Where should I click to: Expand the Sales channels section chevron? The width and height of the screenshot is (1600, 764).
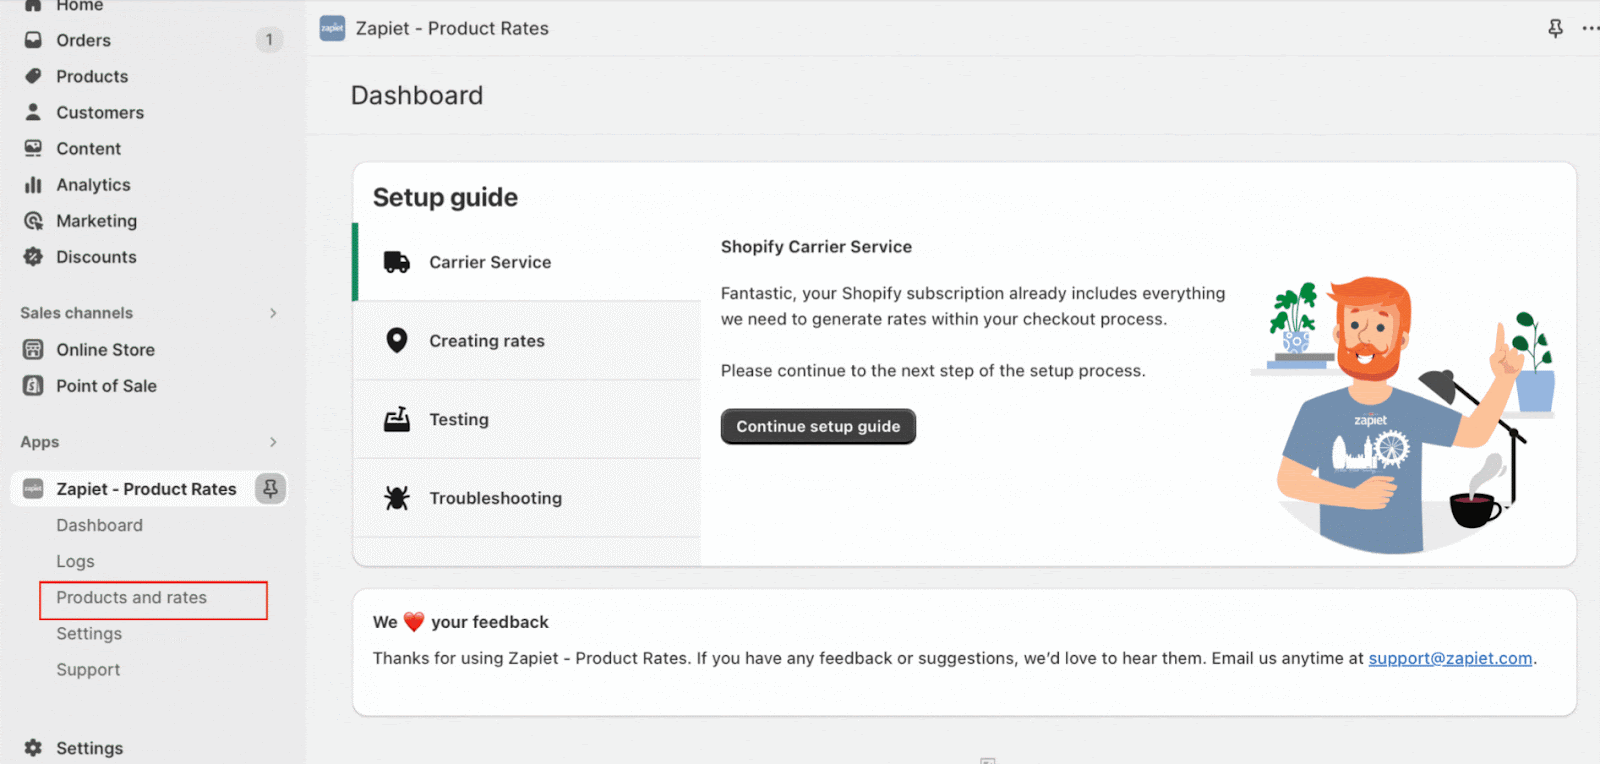273,313
